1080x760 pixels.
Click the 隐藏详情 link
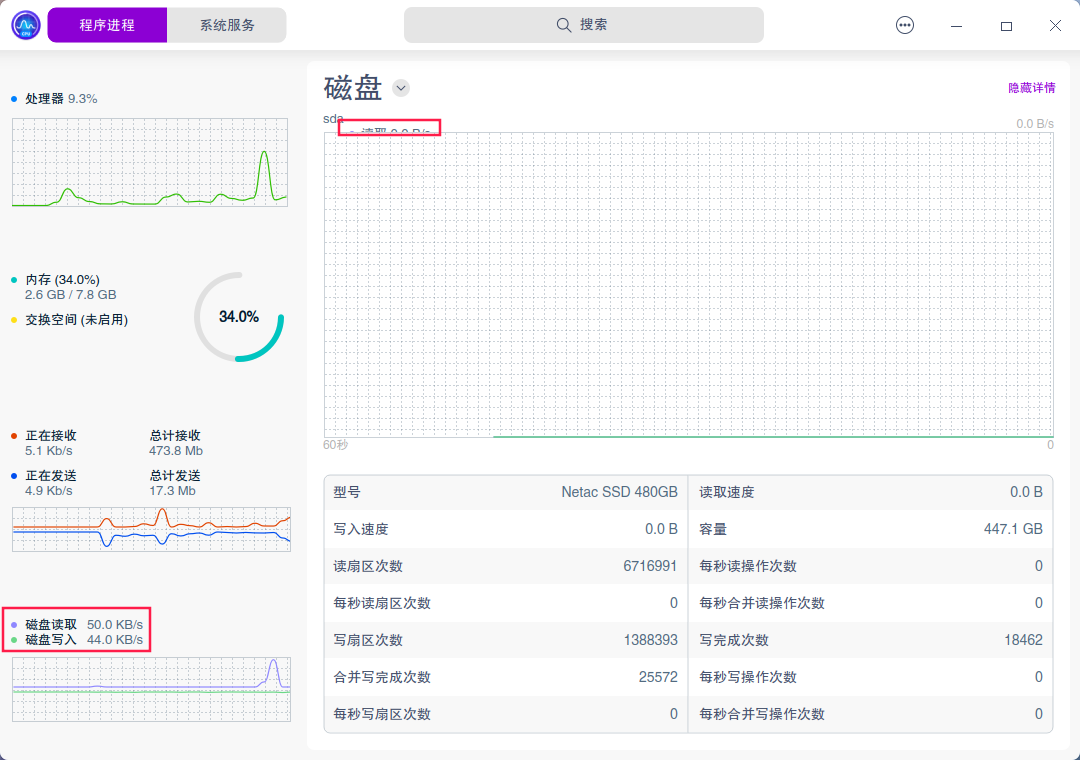[x=1033, y=88]
